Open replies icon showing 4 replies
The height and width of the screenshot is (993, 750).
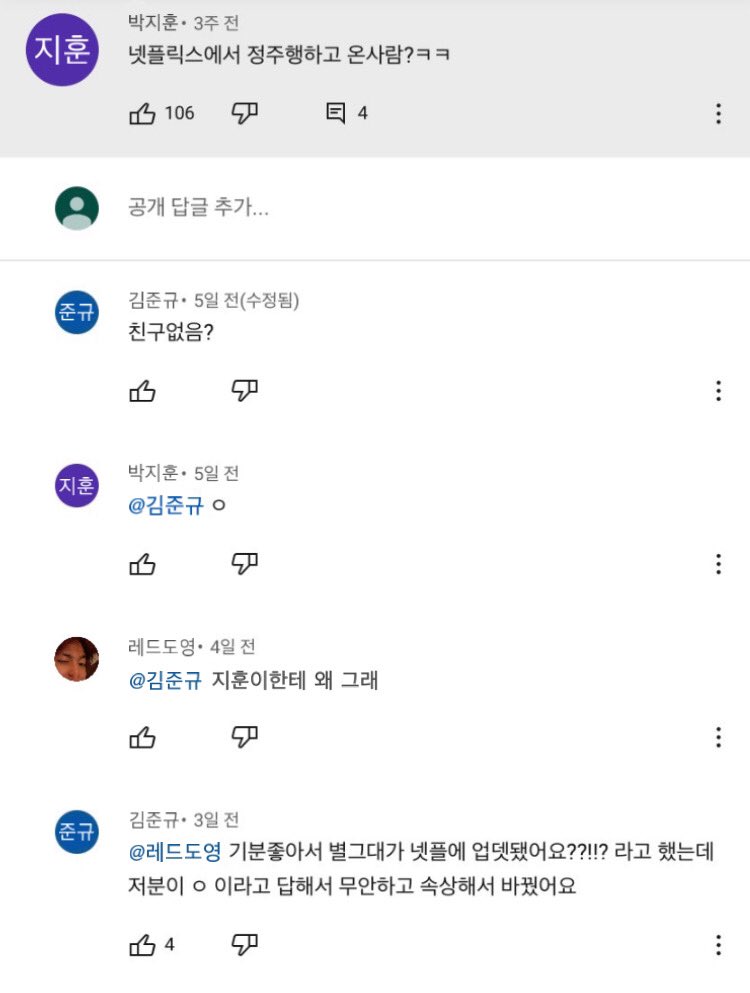click(336, 113)
